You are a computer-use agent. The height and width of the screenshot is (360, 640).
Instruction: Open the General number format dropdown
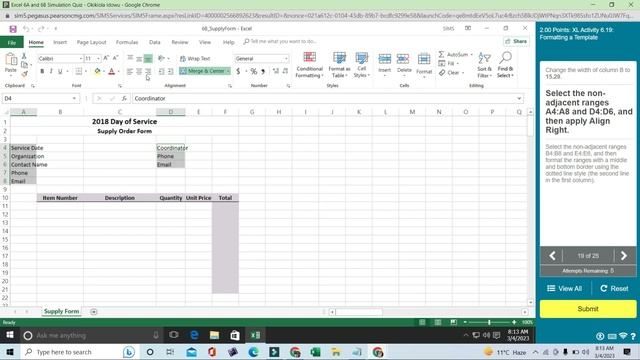pyautogui.click(x=286, y=59)
